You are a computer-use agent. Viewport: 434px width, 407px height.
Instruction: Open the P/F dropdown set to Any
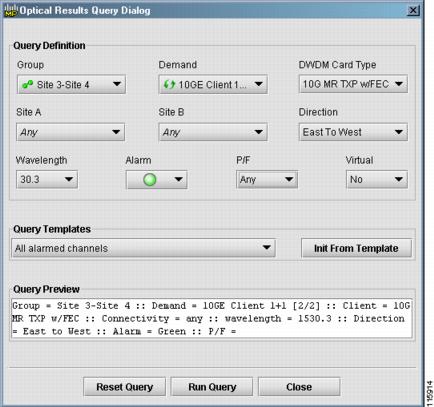267,179
